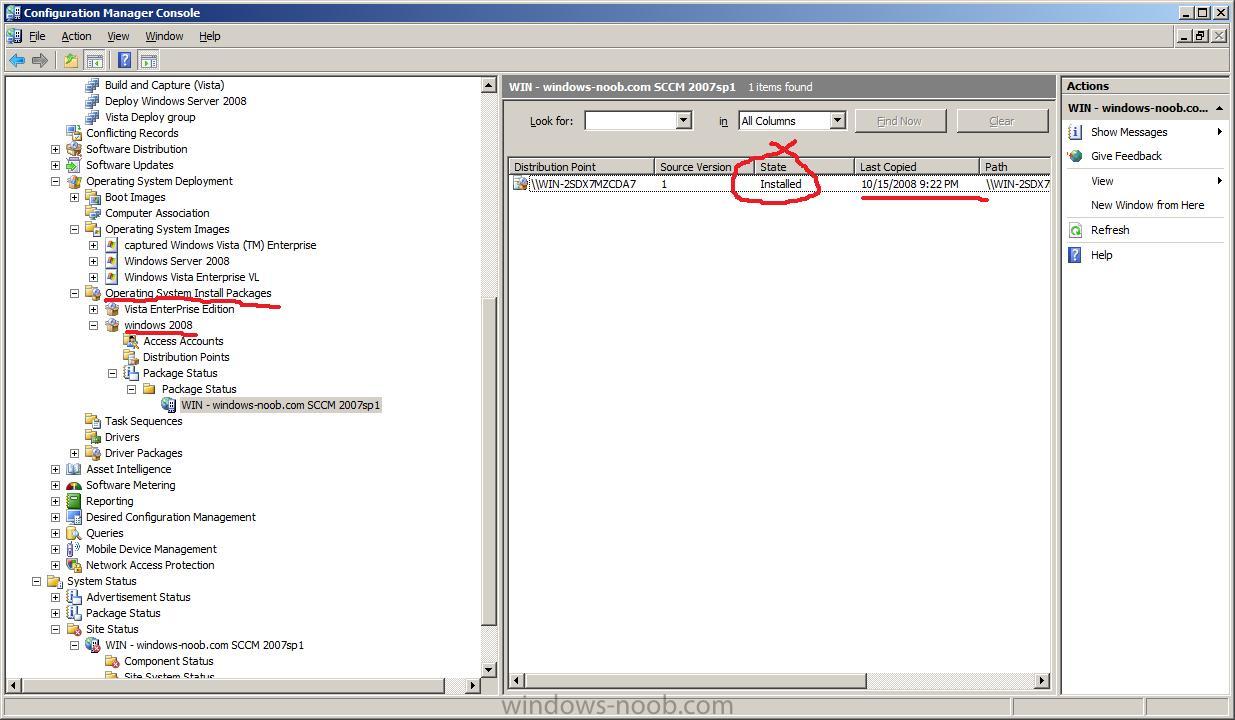Select the Software Metering node icon
The height and width of the screenshot is (720, 1235).
click(74, 485)
